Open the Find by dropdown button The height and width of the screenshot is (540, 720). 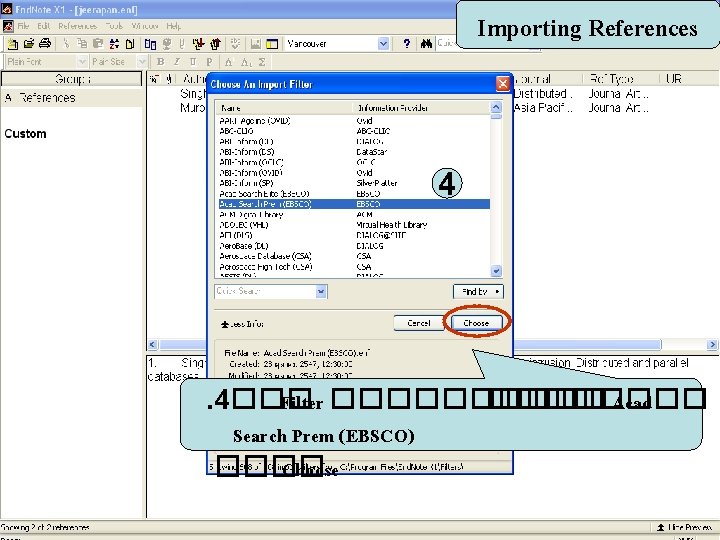tap(478, 292)
